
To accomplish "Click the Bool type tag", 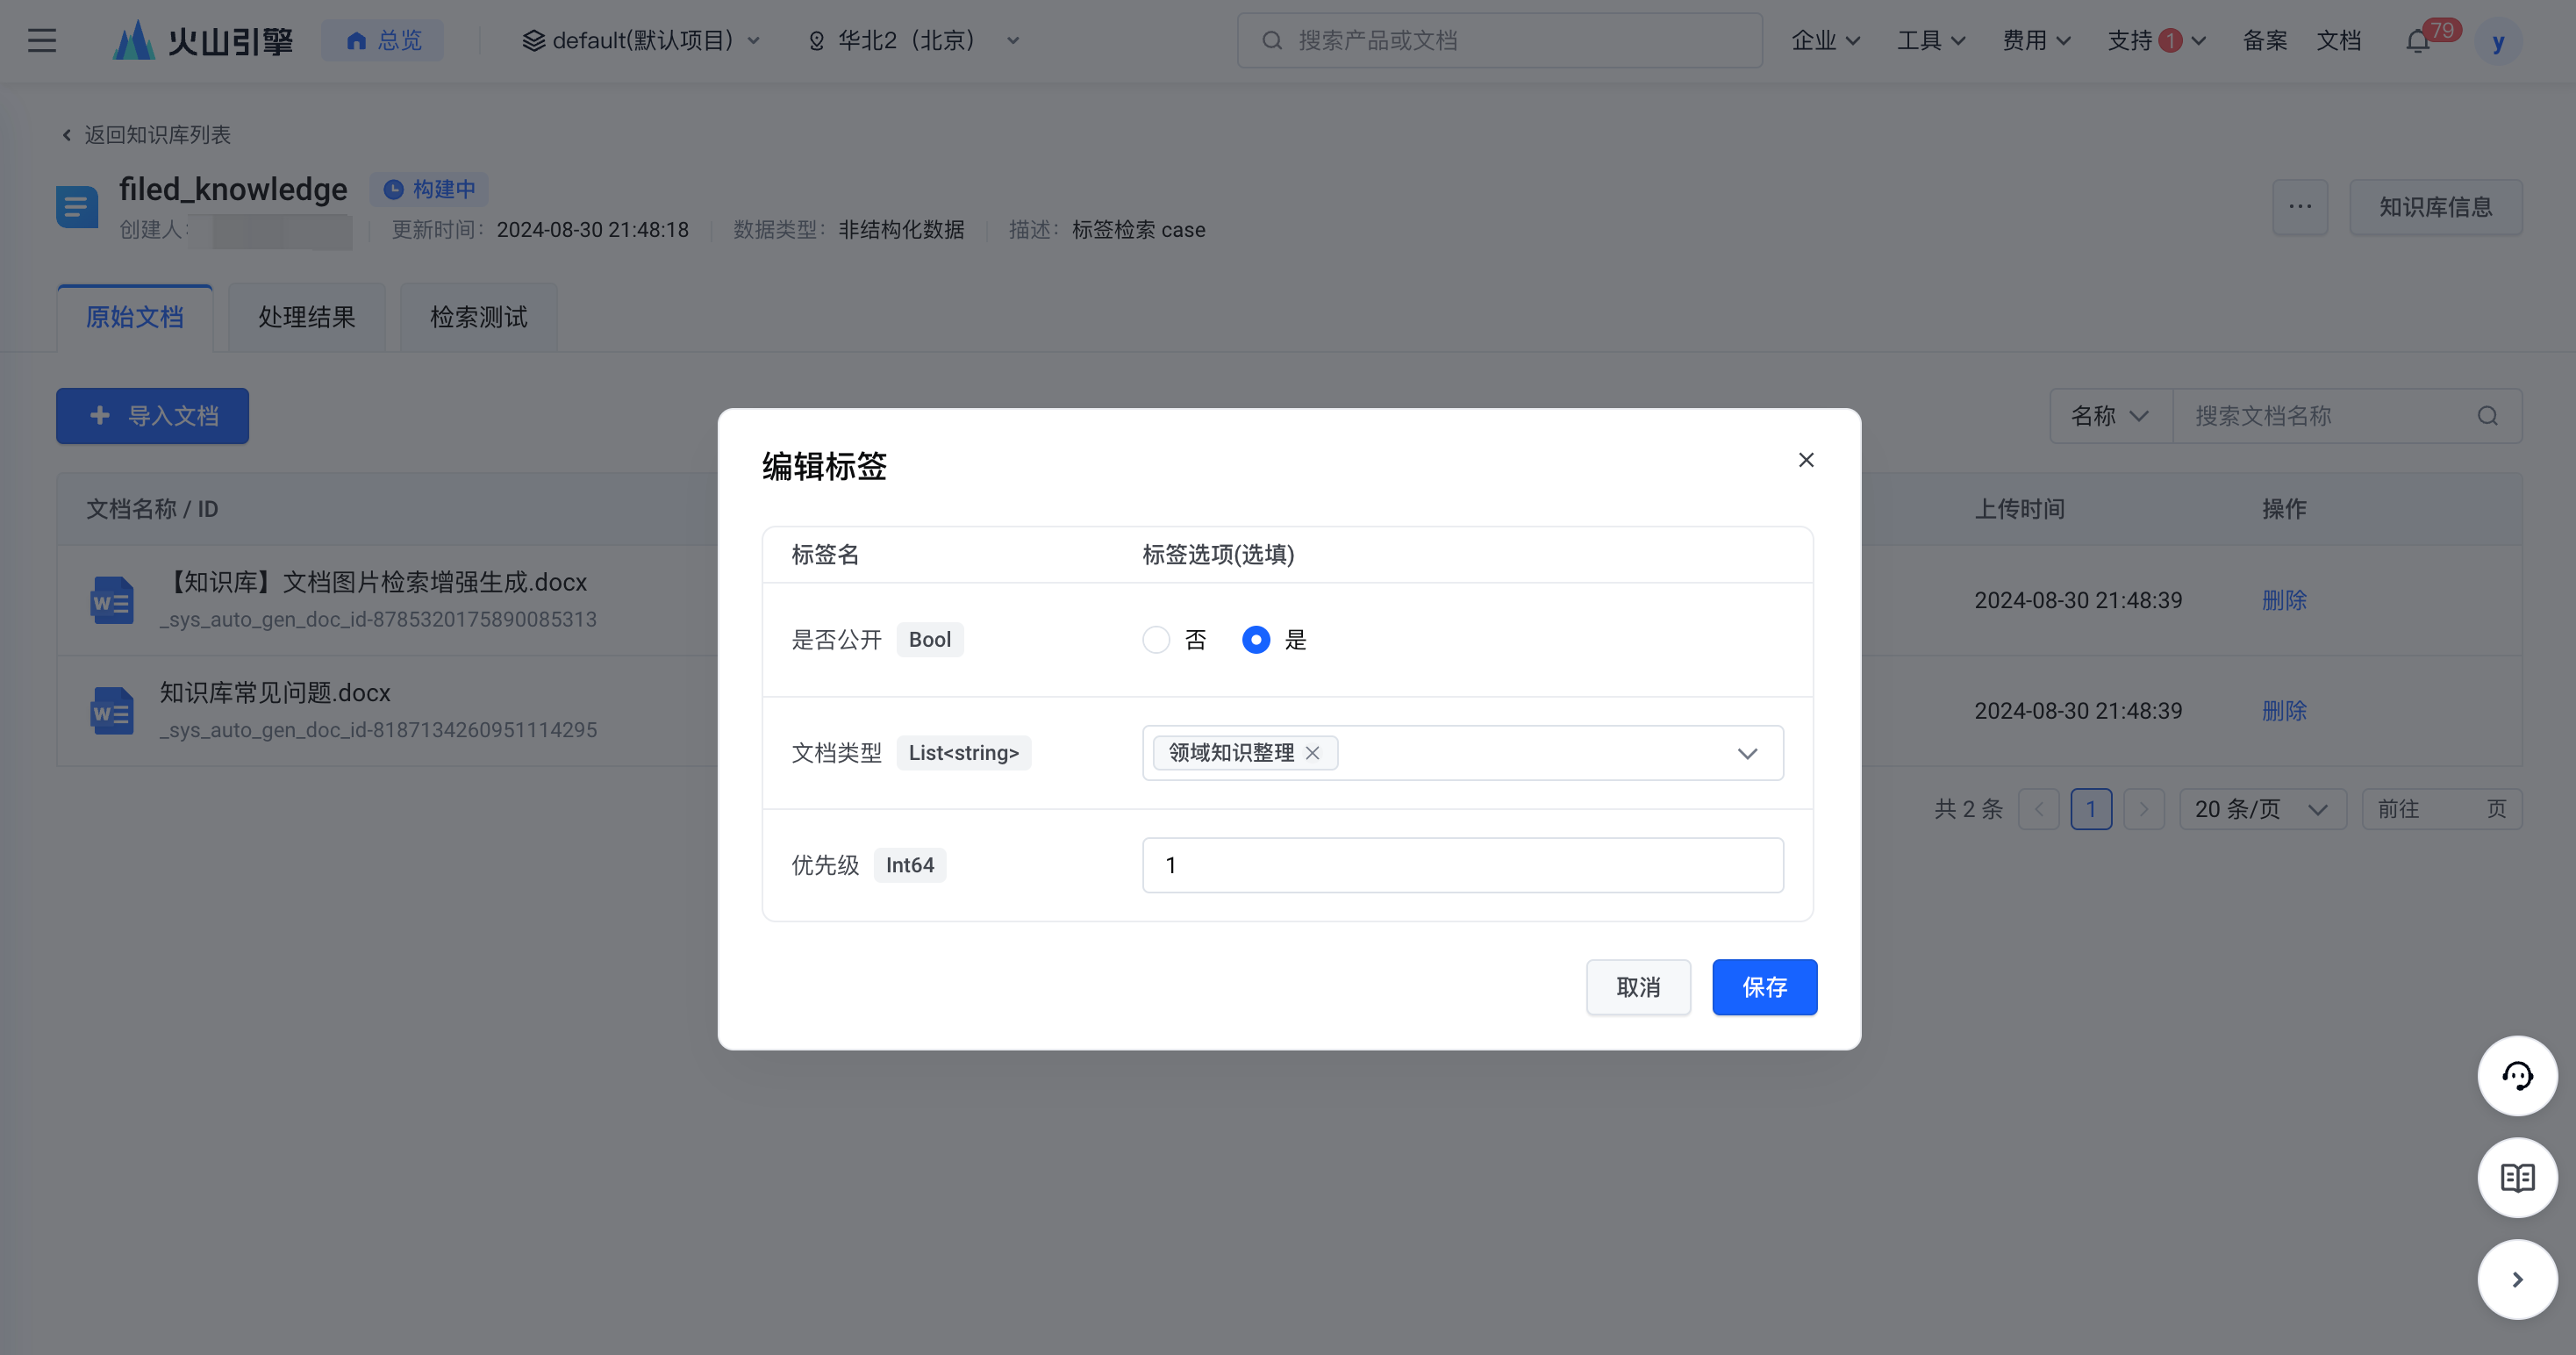I will pos(929,640).
